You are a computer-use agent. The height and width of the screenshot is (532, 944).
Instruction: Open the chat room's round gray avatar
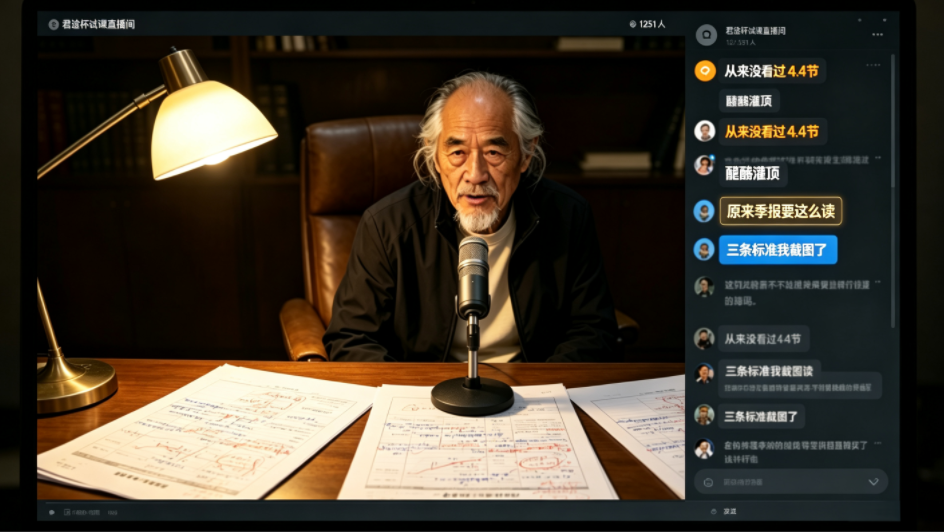pyautogui.click(x=706, y=35)
